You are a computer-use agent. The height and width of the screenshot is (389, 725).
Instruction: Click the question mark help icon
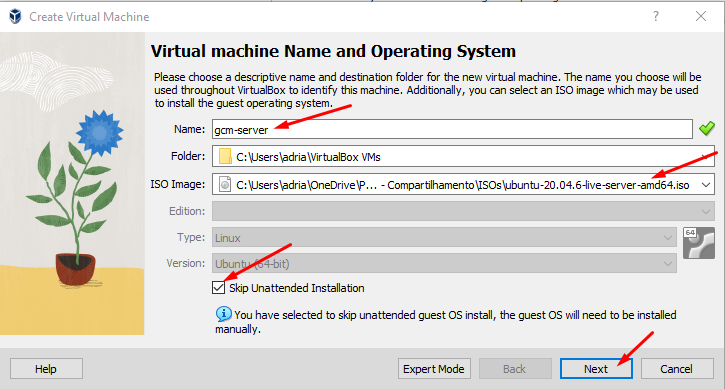pos(656,17)
